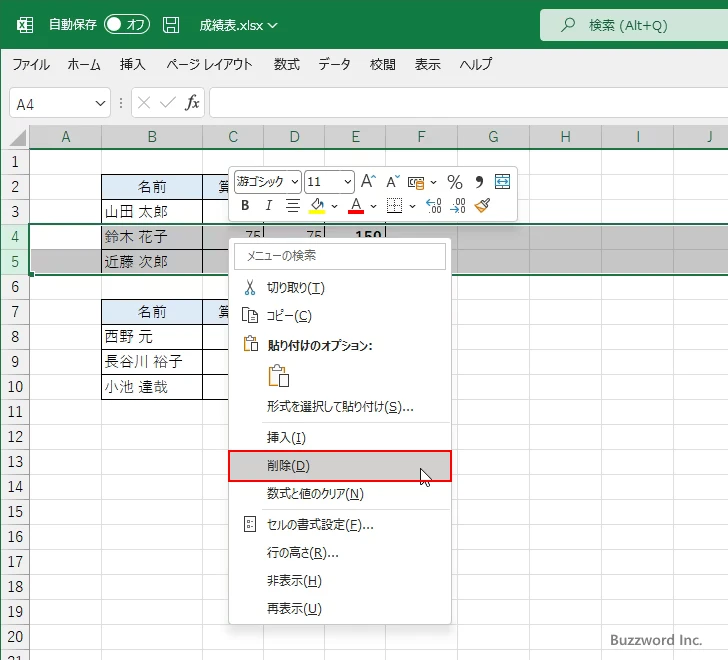The image size is (728, 660).
Task: Expand the Borders dropdown arrow
Action: [x=412, y=206]
